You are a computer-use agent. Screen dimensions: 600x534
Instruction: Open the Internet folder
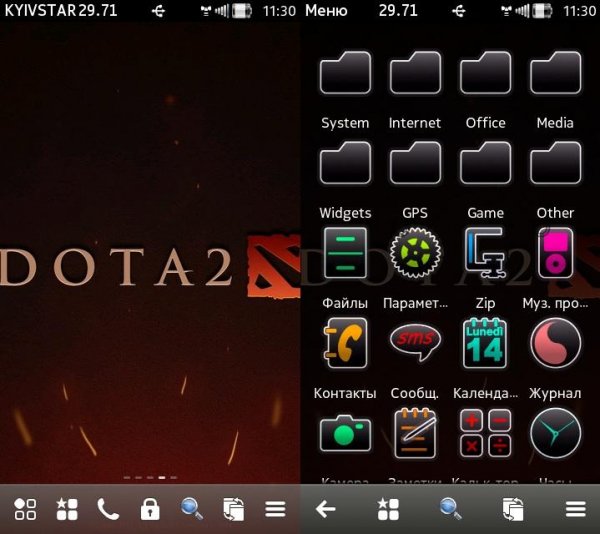pyautogui.click(x=415, y=73)
